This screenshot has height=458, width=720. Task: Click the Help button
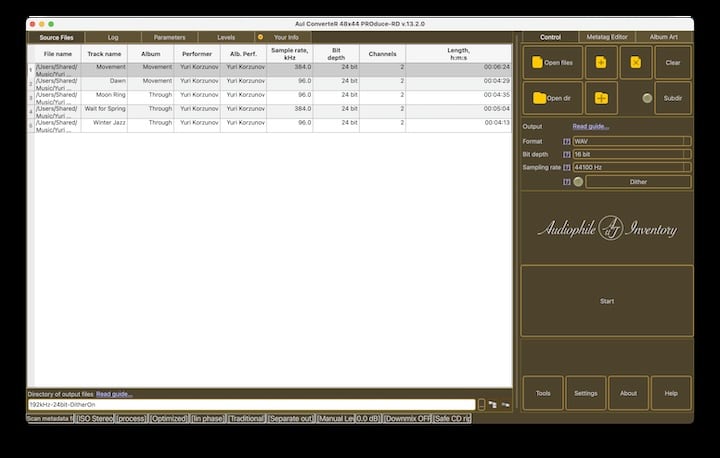[x=671, y=393]
